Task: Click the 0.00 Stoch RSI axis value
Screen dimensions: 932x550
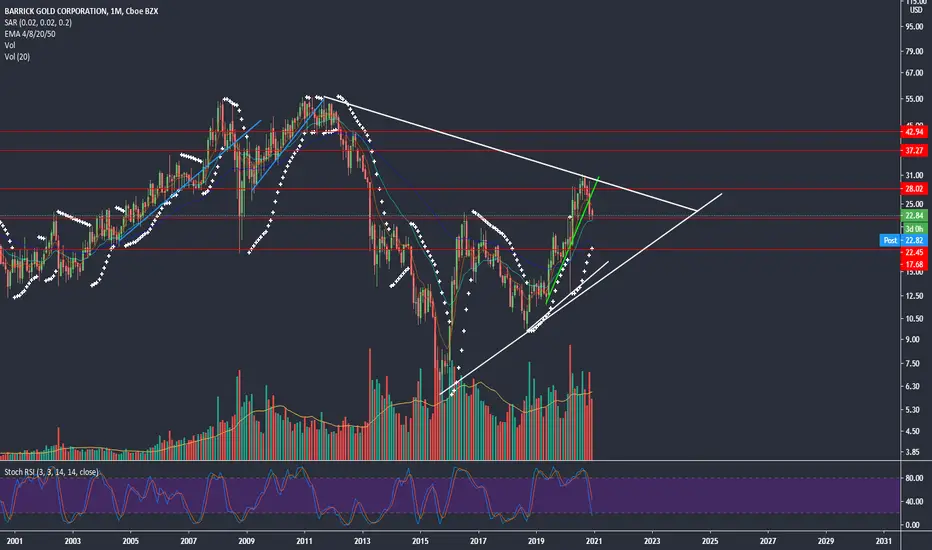Action: [x=914, y=525]
